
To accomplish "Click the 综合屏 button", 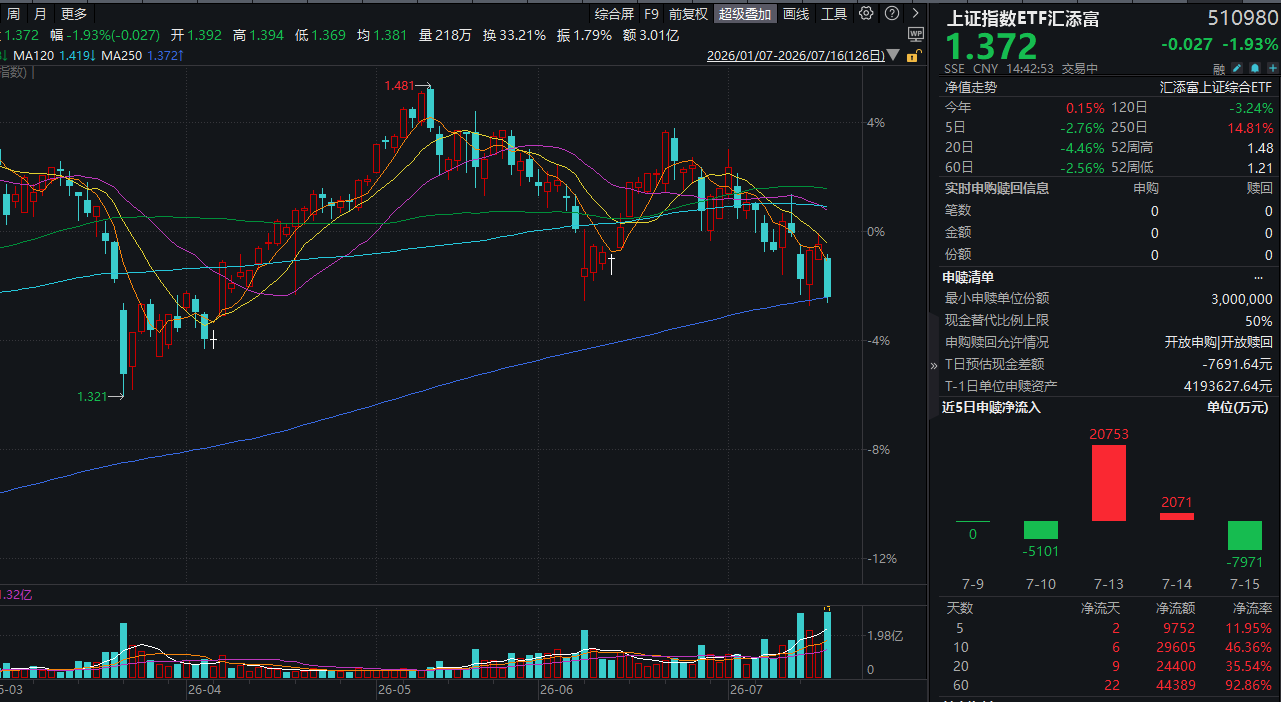I will (614, 14).
